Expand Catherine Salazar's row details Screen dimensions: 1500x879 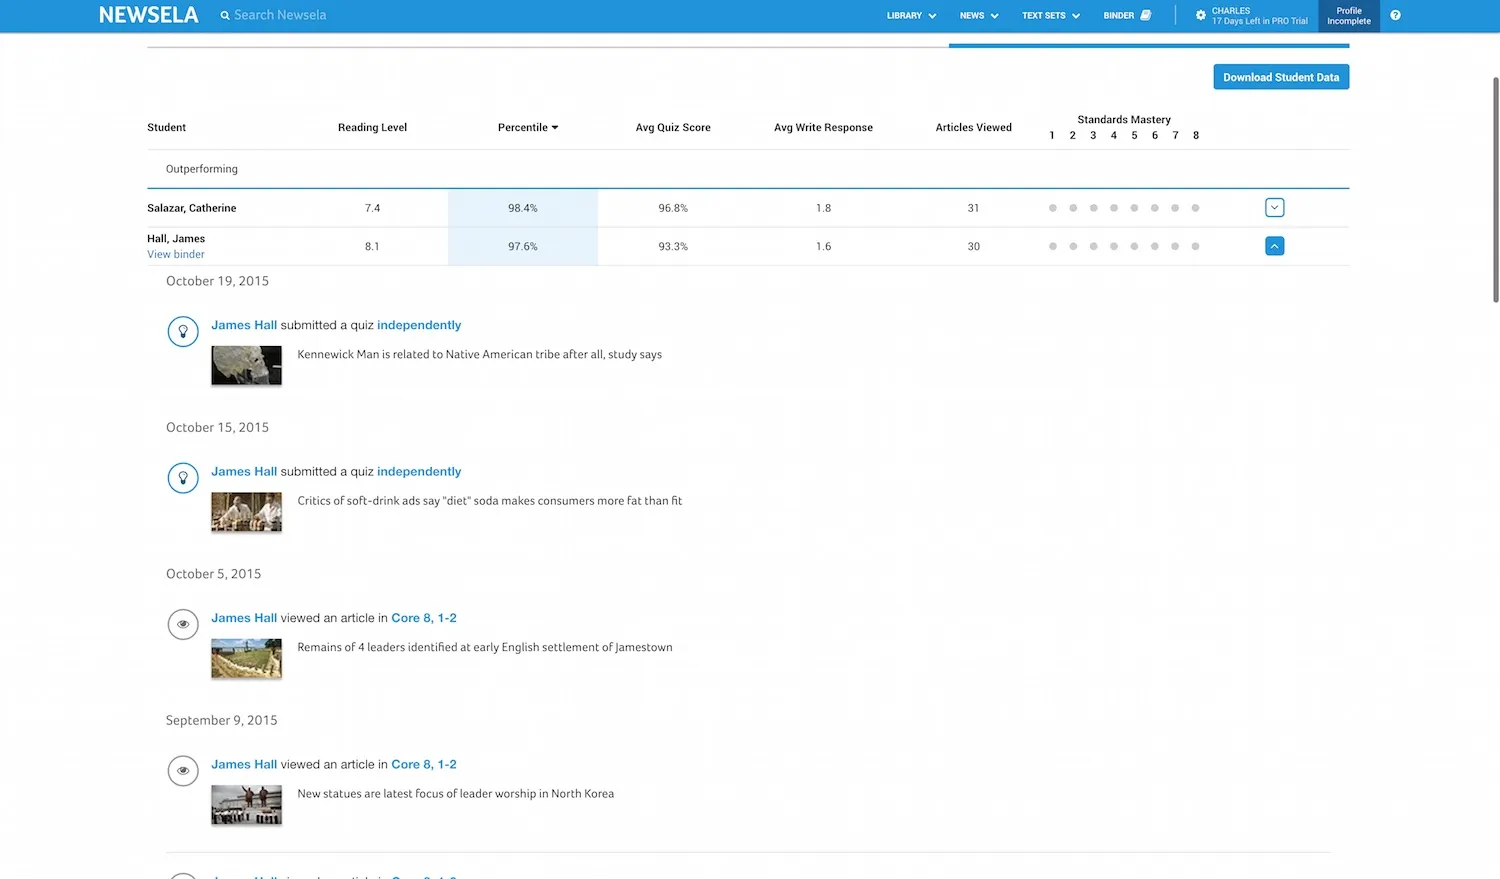(1274, 208)
